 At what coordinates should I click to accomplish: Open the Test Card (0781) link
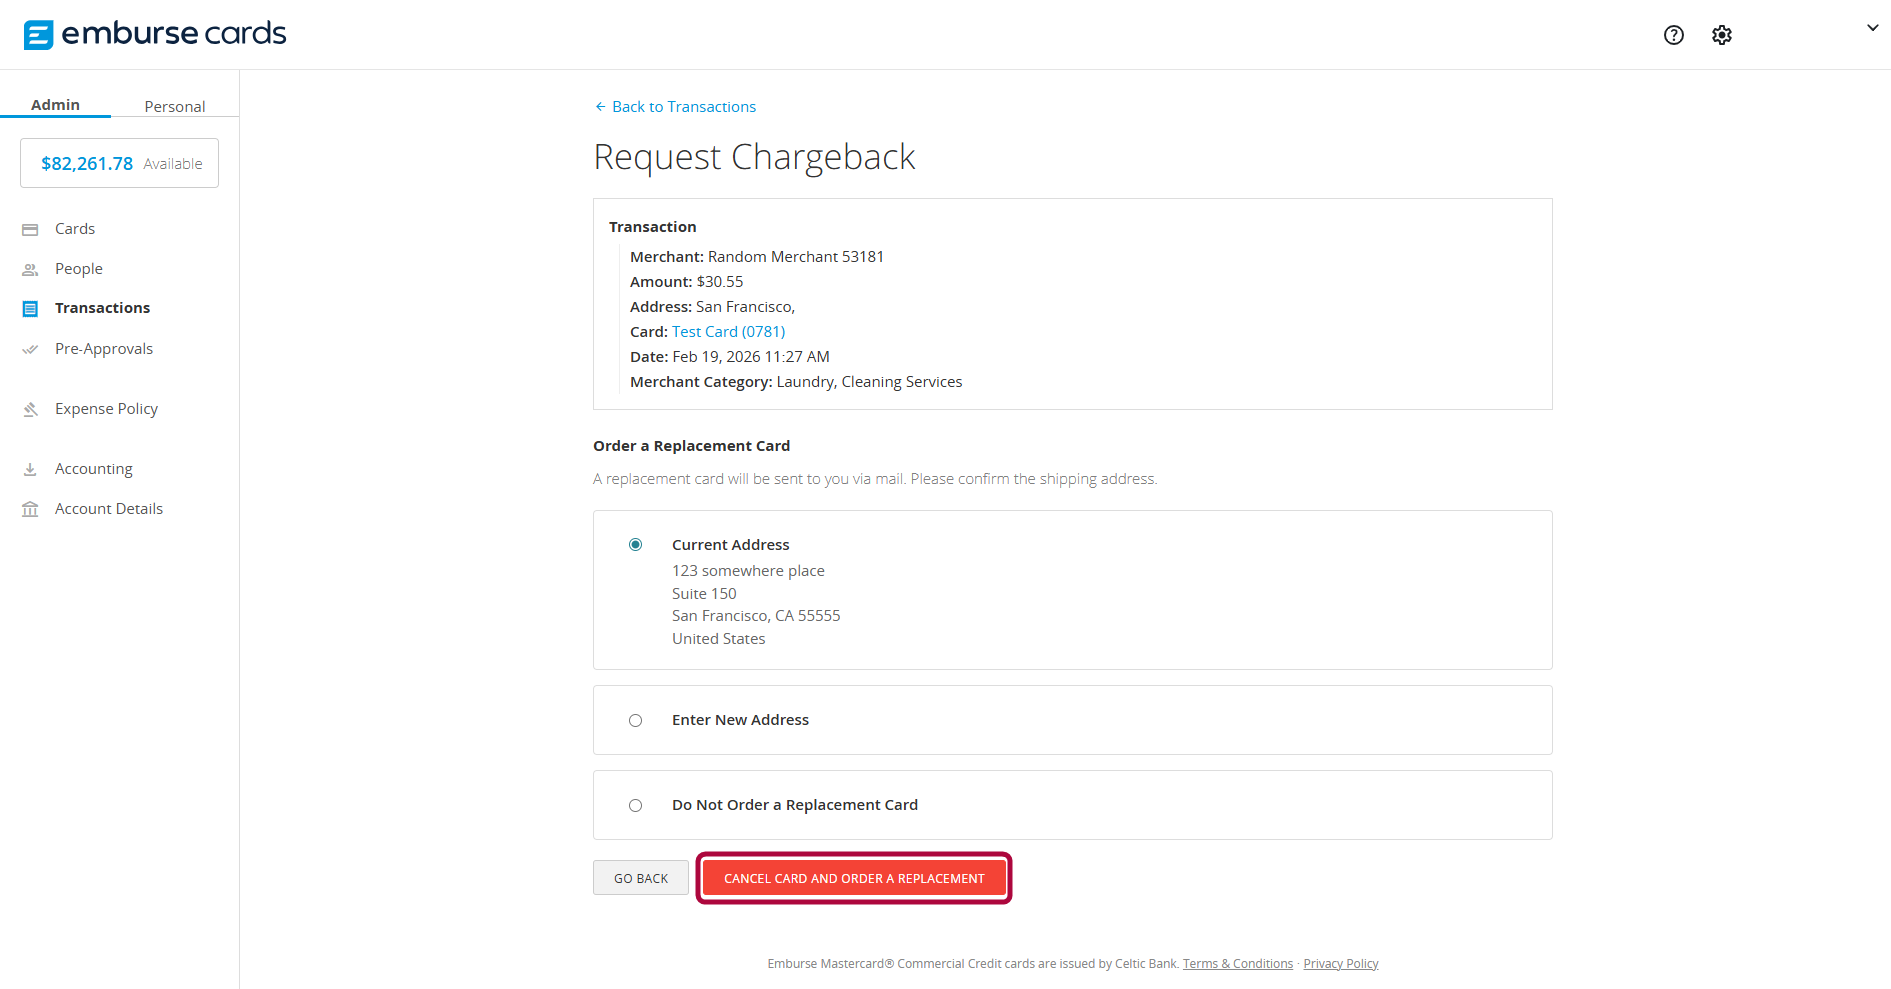pyautogui.click(x=728, y=331)
